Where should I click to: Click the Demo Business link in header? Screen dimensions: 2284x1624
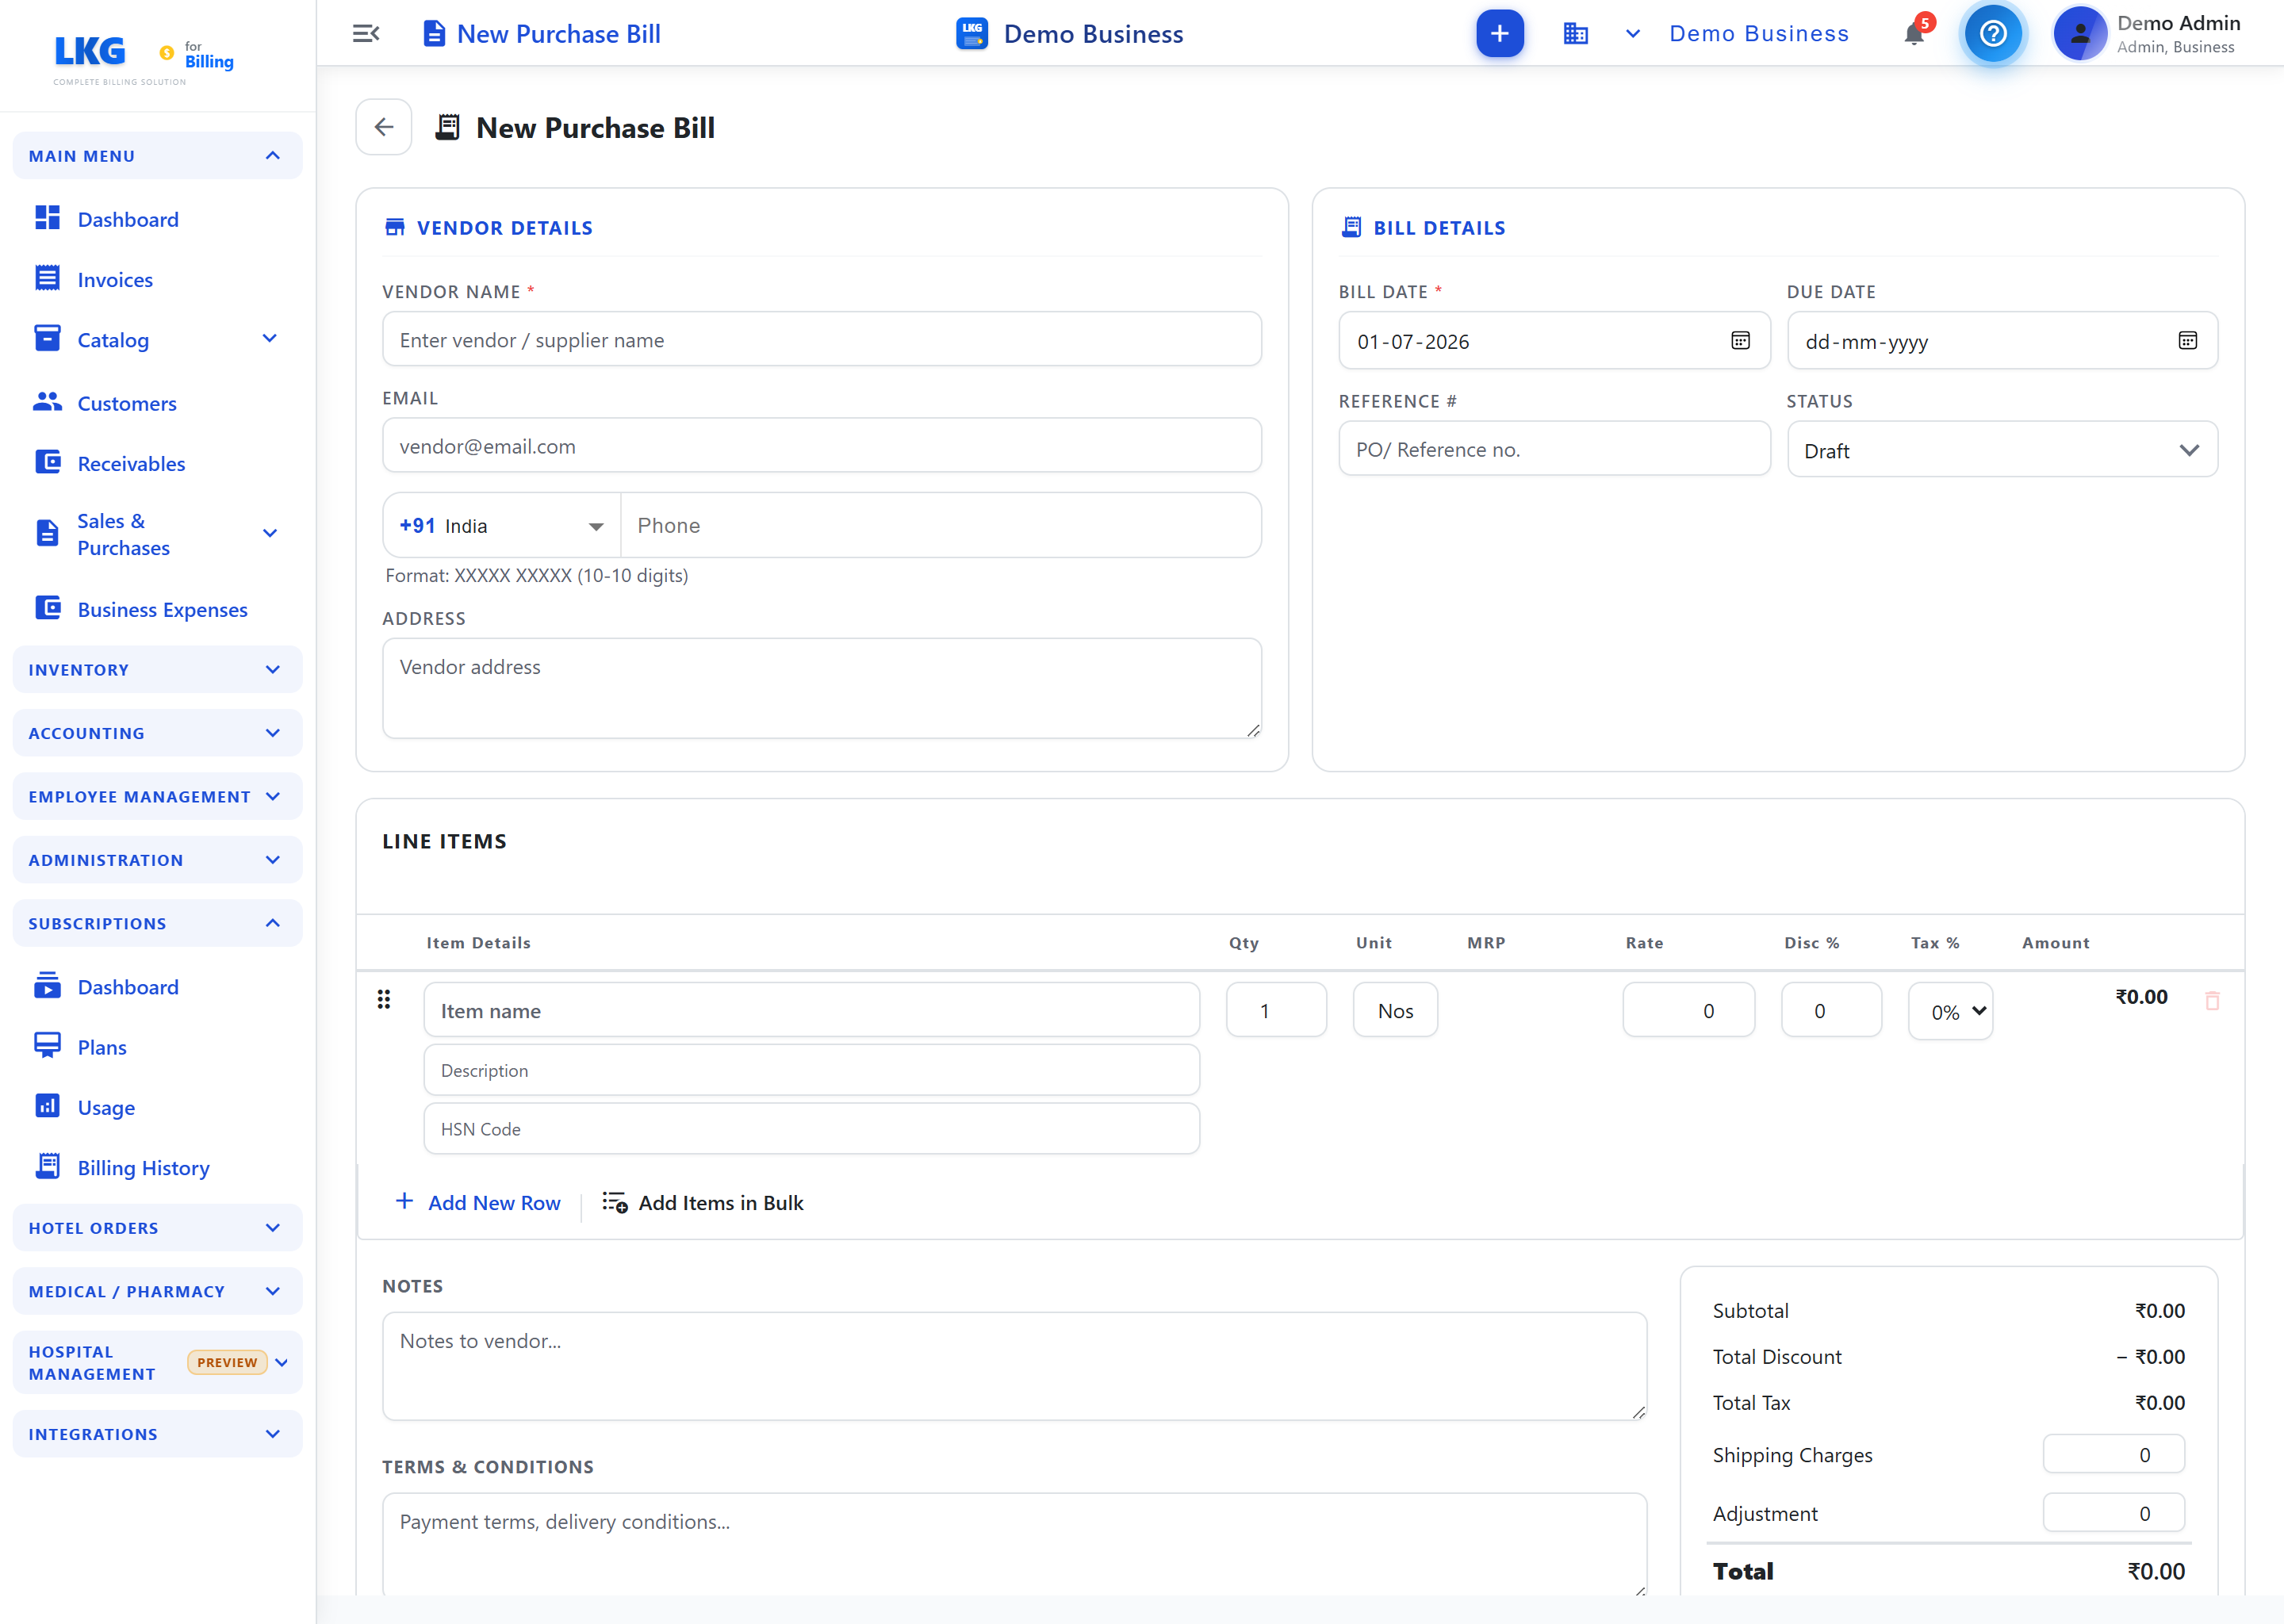pyautogui.click(x=1758, y=34)
